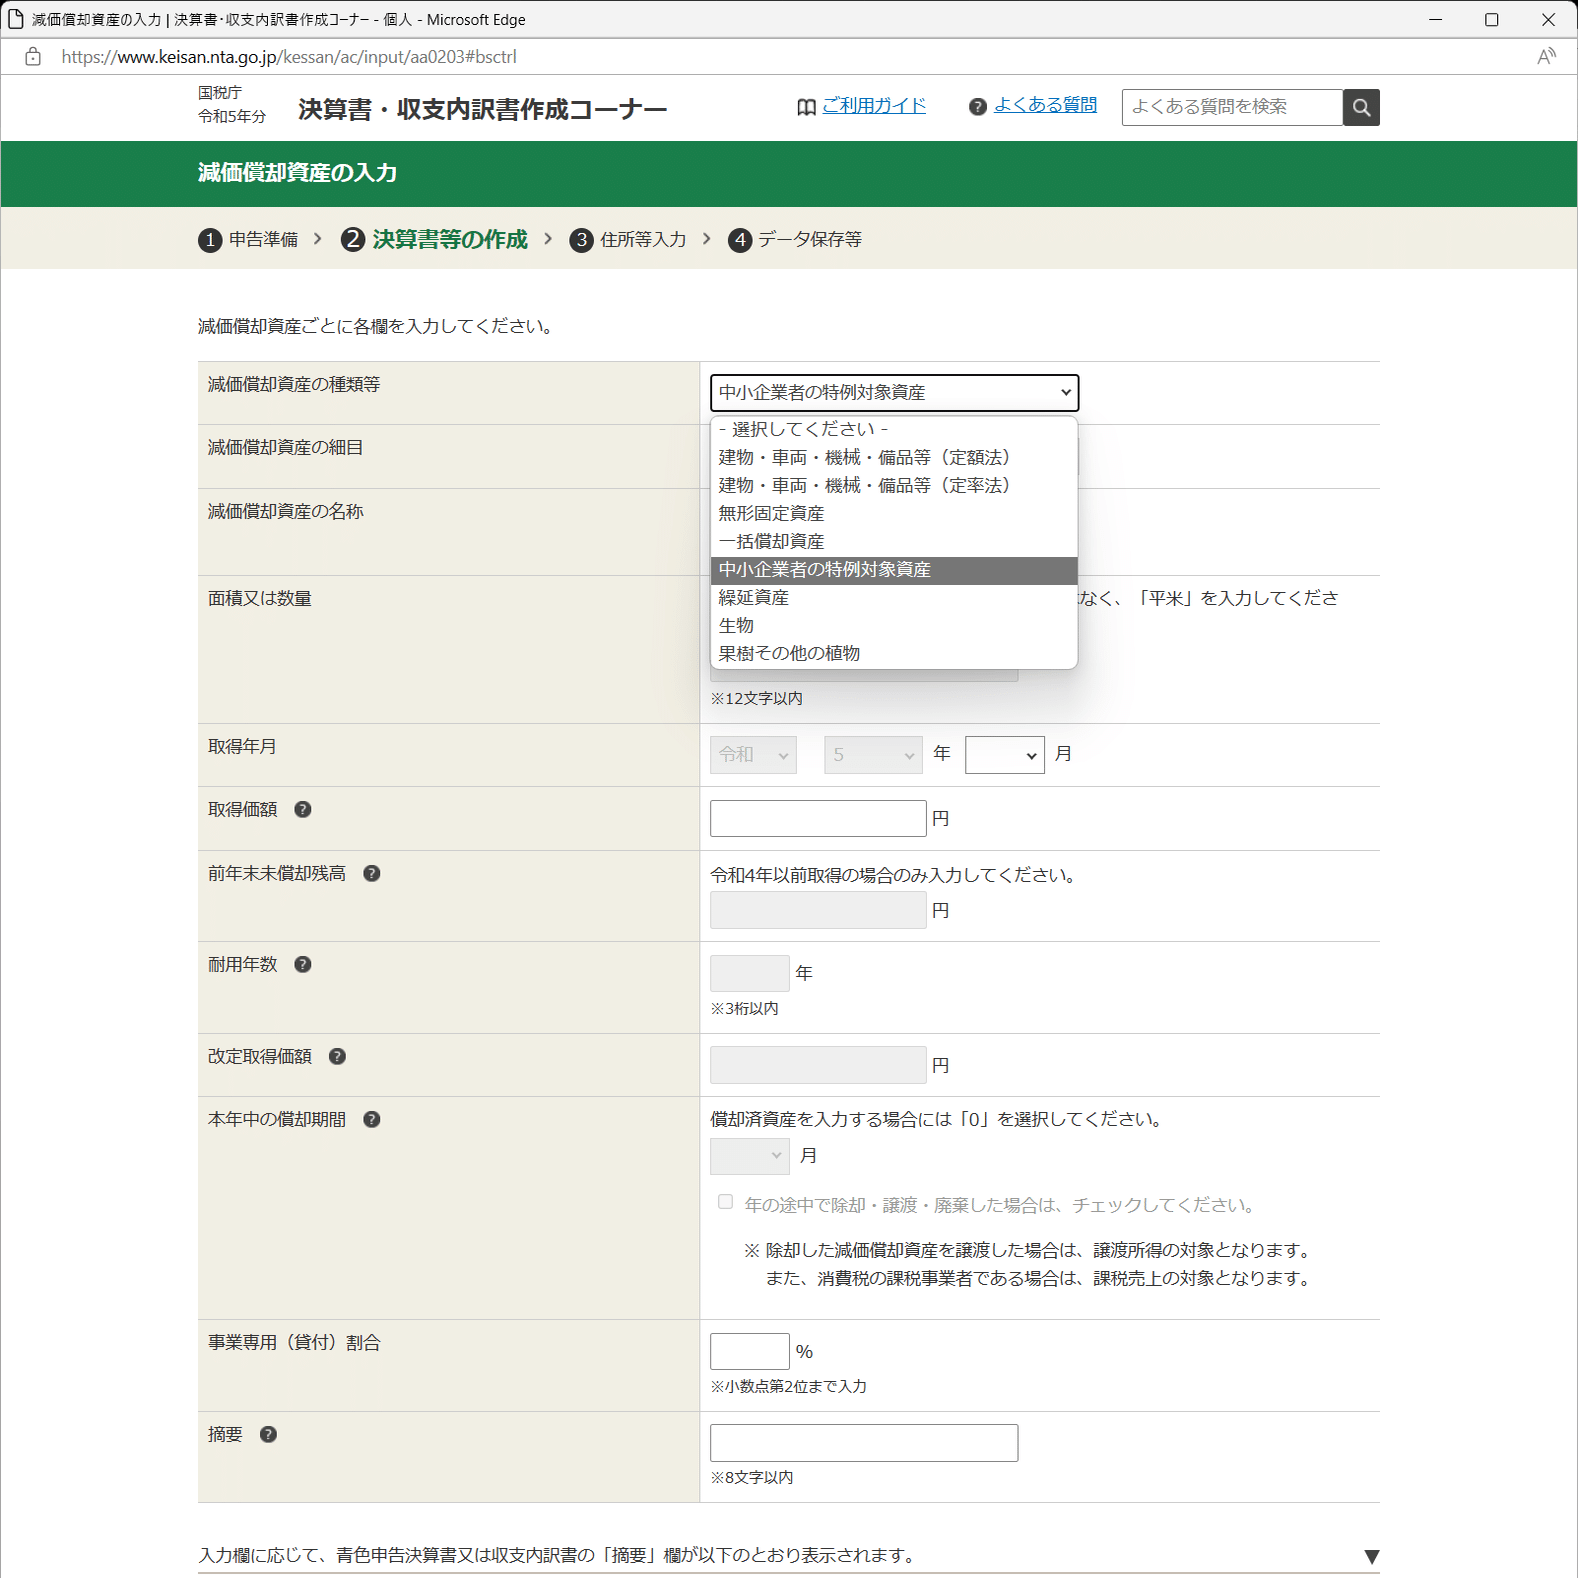Open the 減価償却資産の種類等 dropdown
This screenshot has width=1578, height=1578.
click(x=895, y=393)
